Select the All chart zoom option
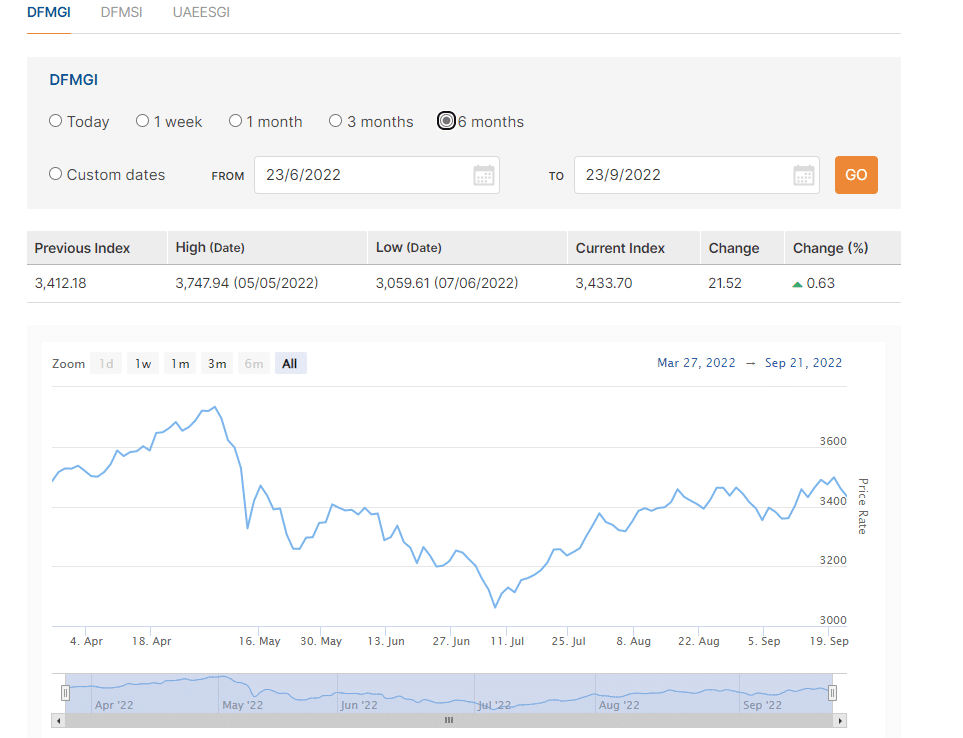963x738 pixels. 290,363
